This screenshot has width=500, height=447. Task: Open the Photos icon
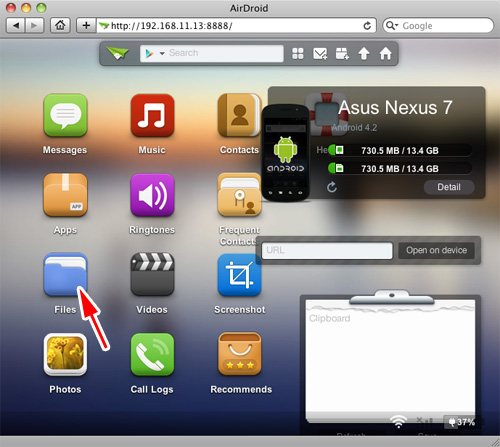click(x=65, y=354)
